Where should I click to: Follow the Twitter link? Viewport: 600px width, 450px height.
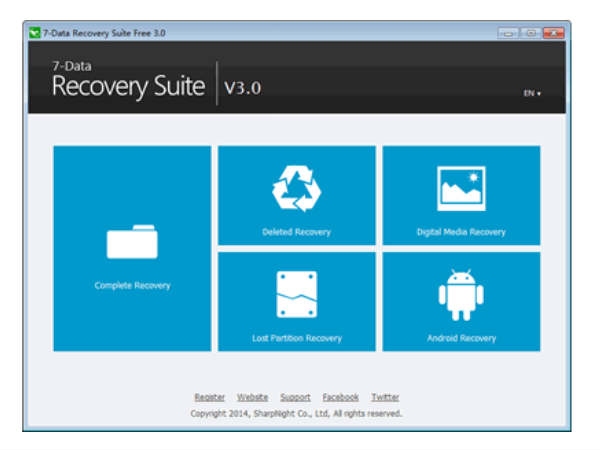(x=385, y=397)
